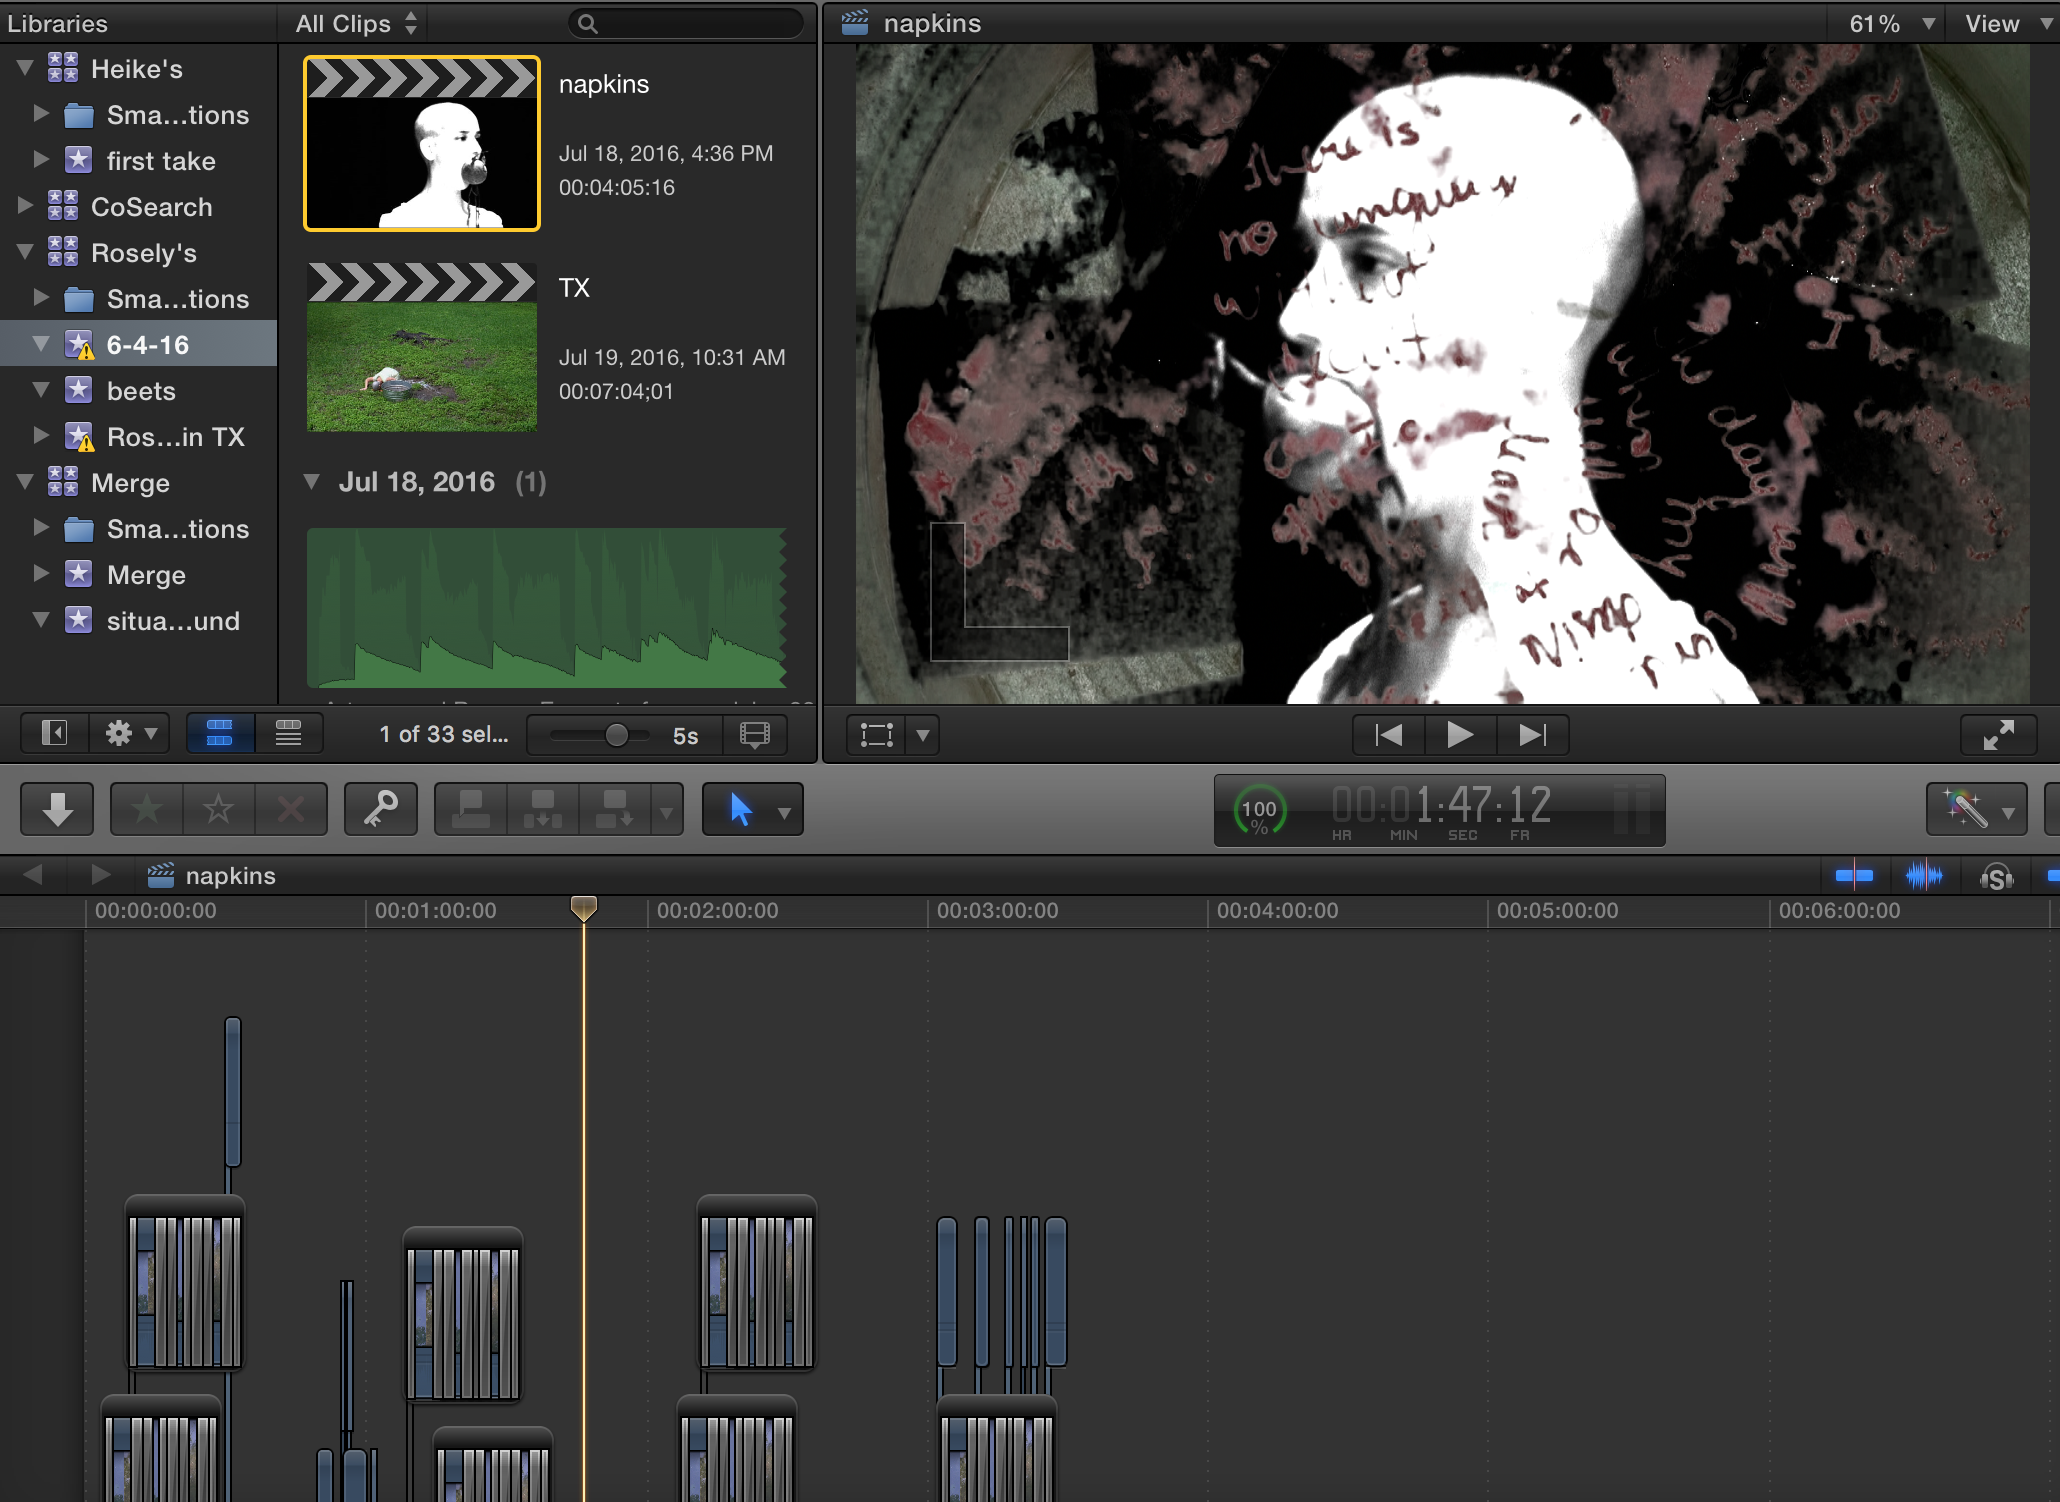Enter full-screen viewer mode
This screenshot has height=1502, width=2060.
point(1998,735)
